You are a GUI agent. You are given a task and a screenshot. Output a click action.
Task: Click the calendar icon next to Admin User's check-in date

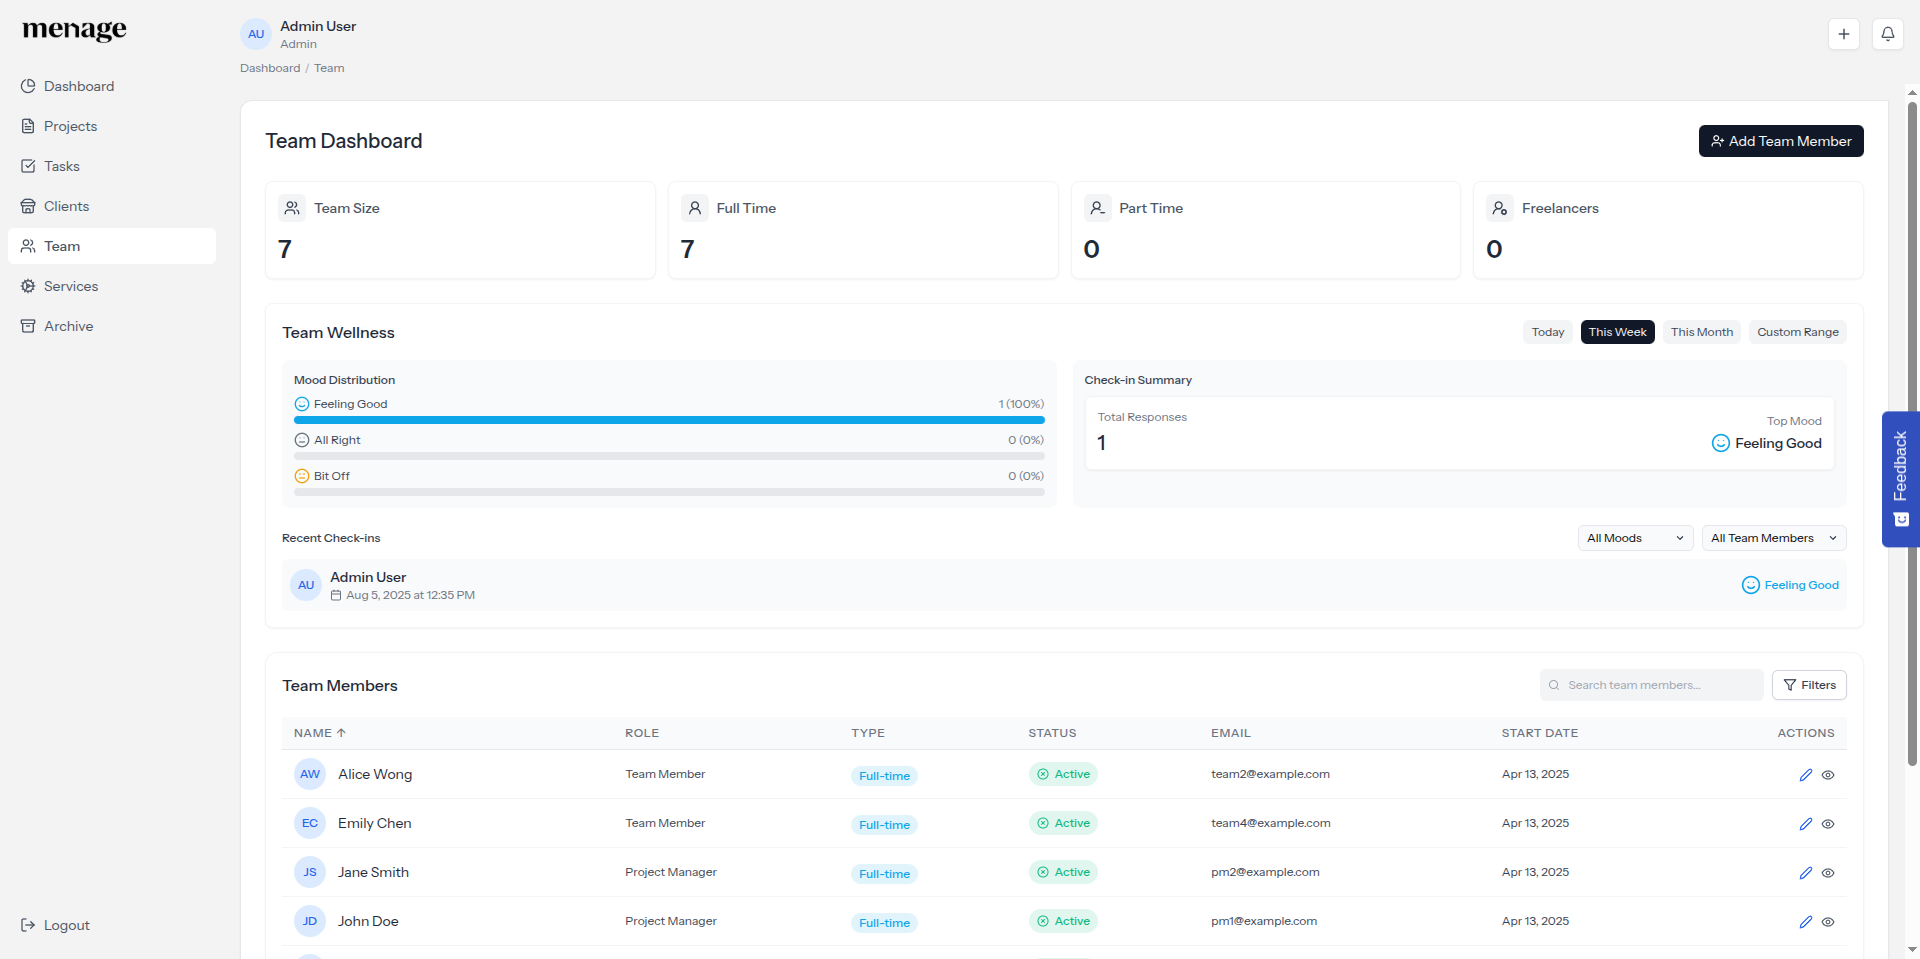coord(336,595)
